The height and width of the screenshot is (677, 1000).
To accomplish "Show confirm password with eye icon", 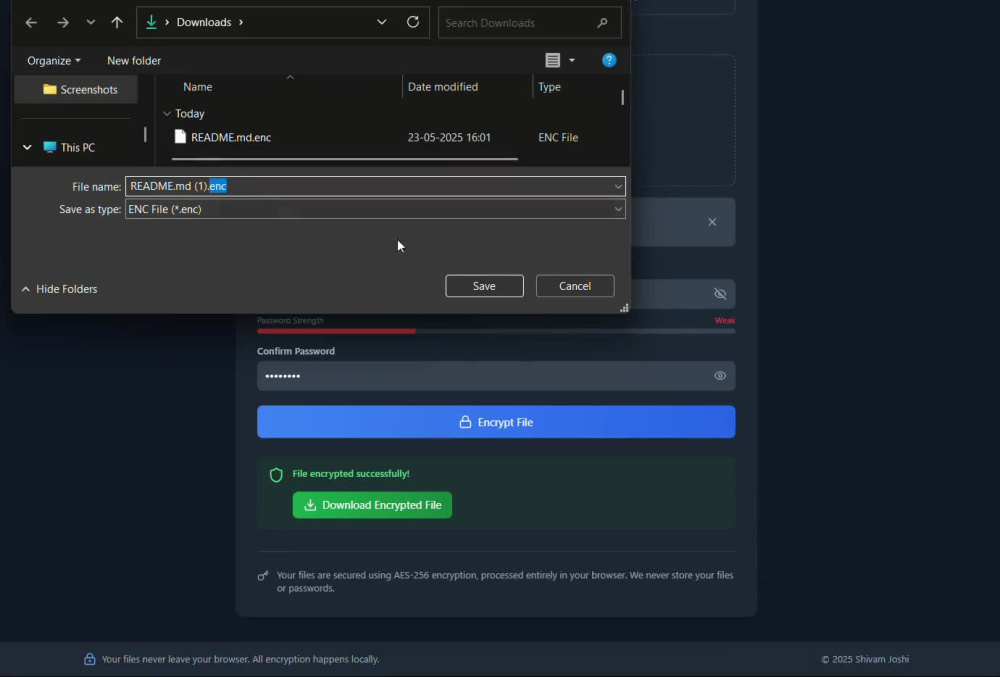I will coord(720,376).
